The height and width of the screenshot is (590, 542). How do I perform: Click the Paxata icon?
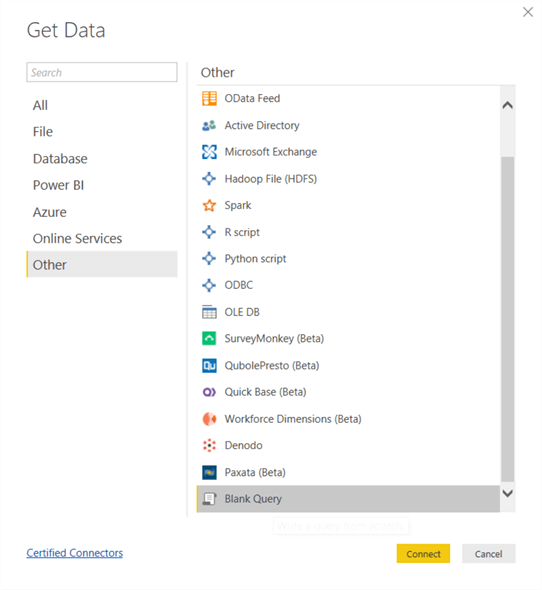pos(209,472)
